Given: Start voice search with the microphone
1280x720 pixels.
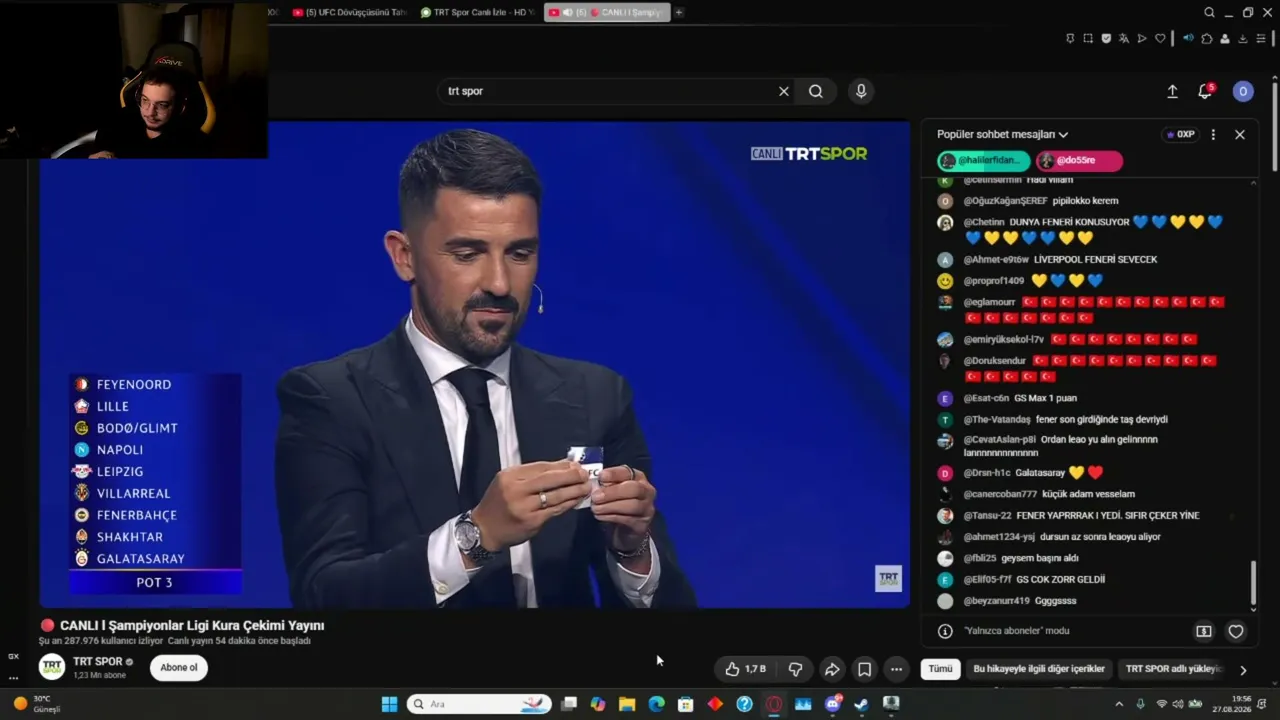Looking at the screenshot, I should point(861,91).
